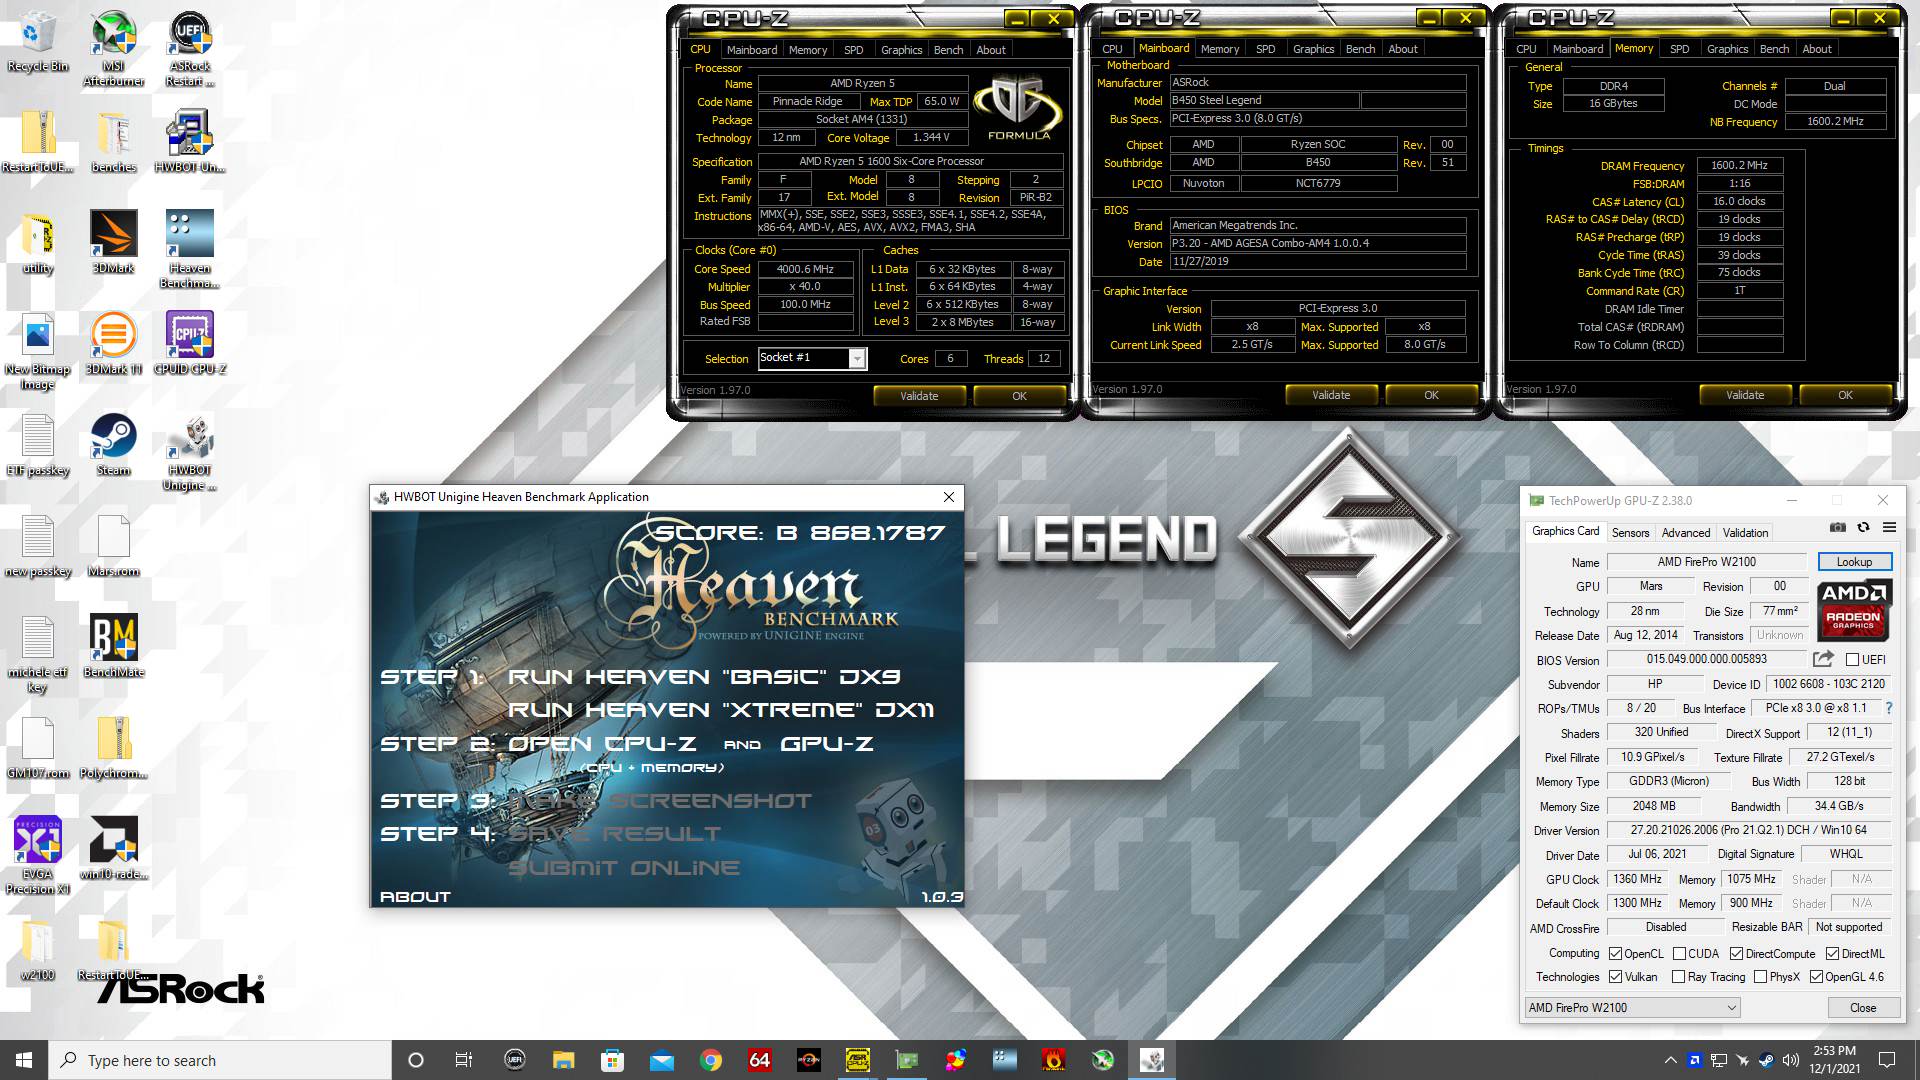Open SPD tab in the Processor CPU-Z window
Image resolution: width=1920 pixels, height=1080 pixels.
click(853, 50)
